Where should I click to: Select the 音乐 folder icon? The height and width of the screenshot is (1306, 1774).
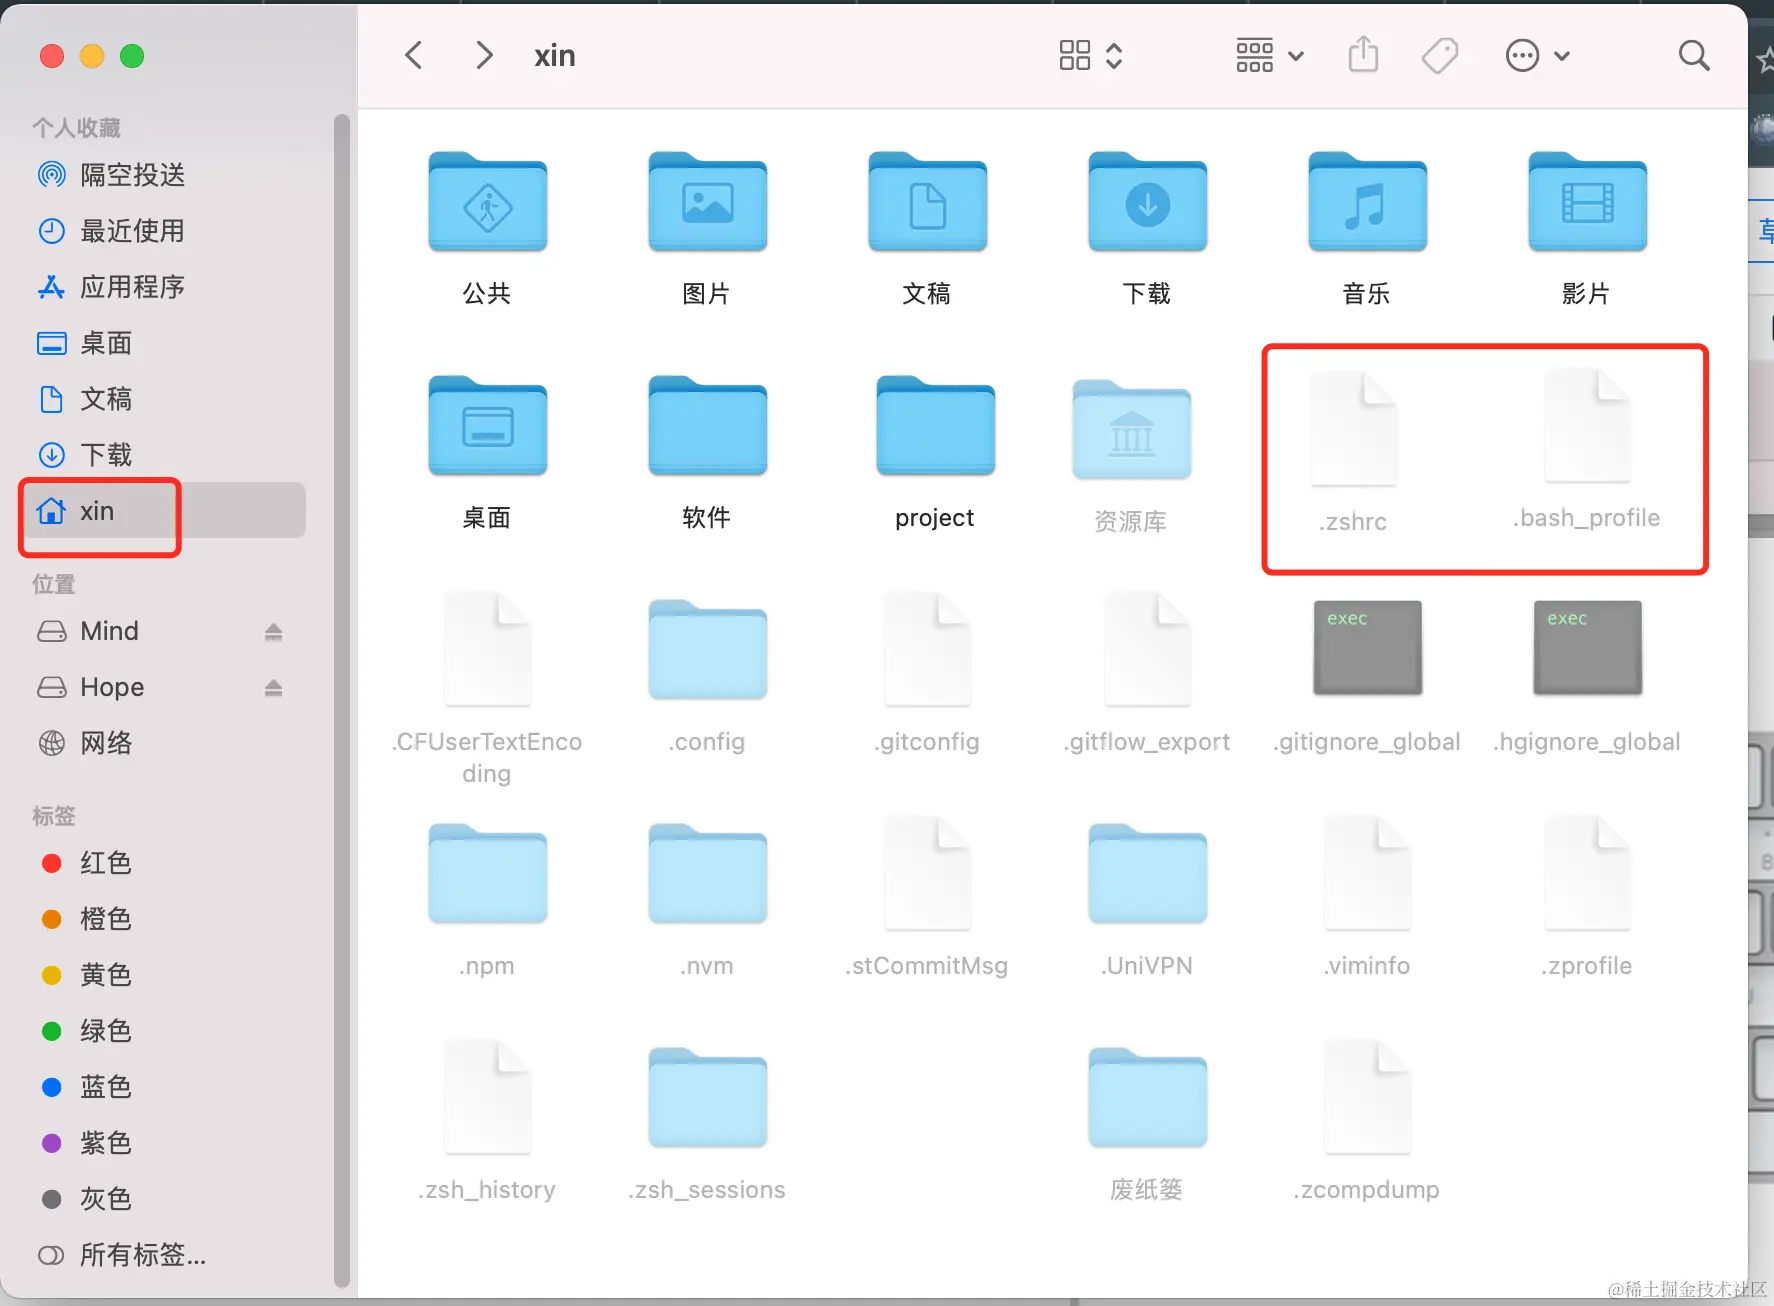(x=1367, y=202)
